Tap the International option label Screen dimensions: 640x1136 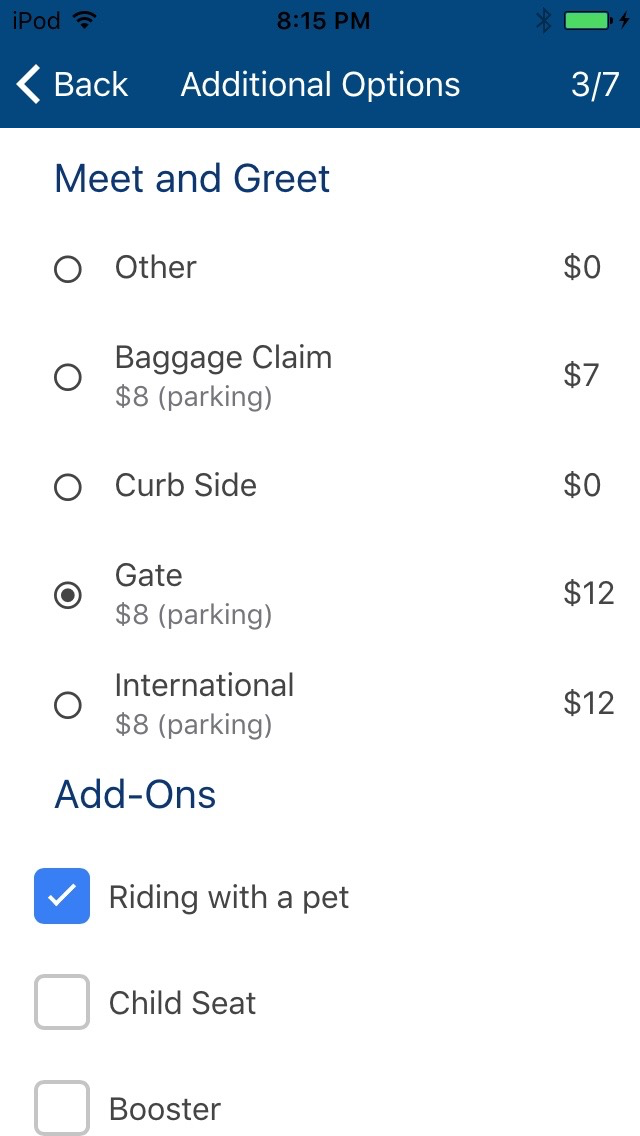(204, 685)
